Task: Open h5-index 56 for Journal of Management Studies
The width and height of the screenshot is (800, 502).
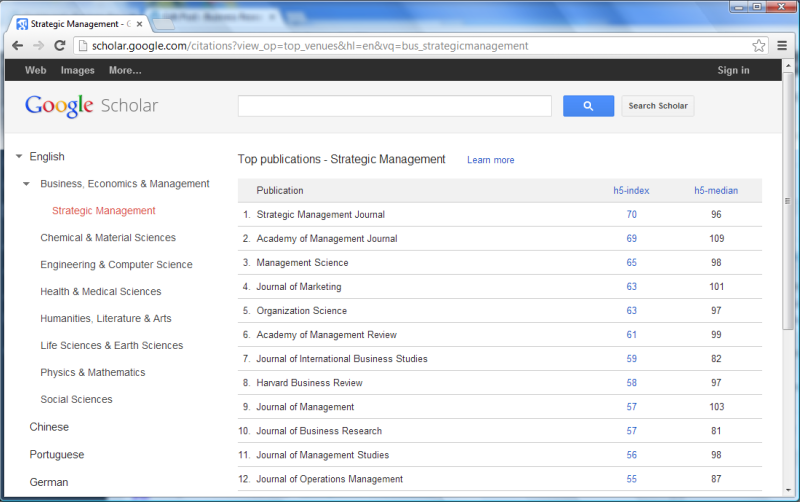Action: pyautogui.click(x=632, y=455)
